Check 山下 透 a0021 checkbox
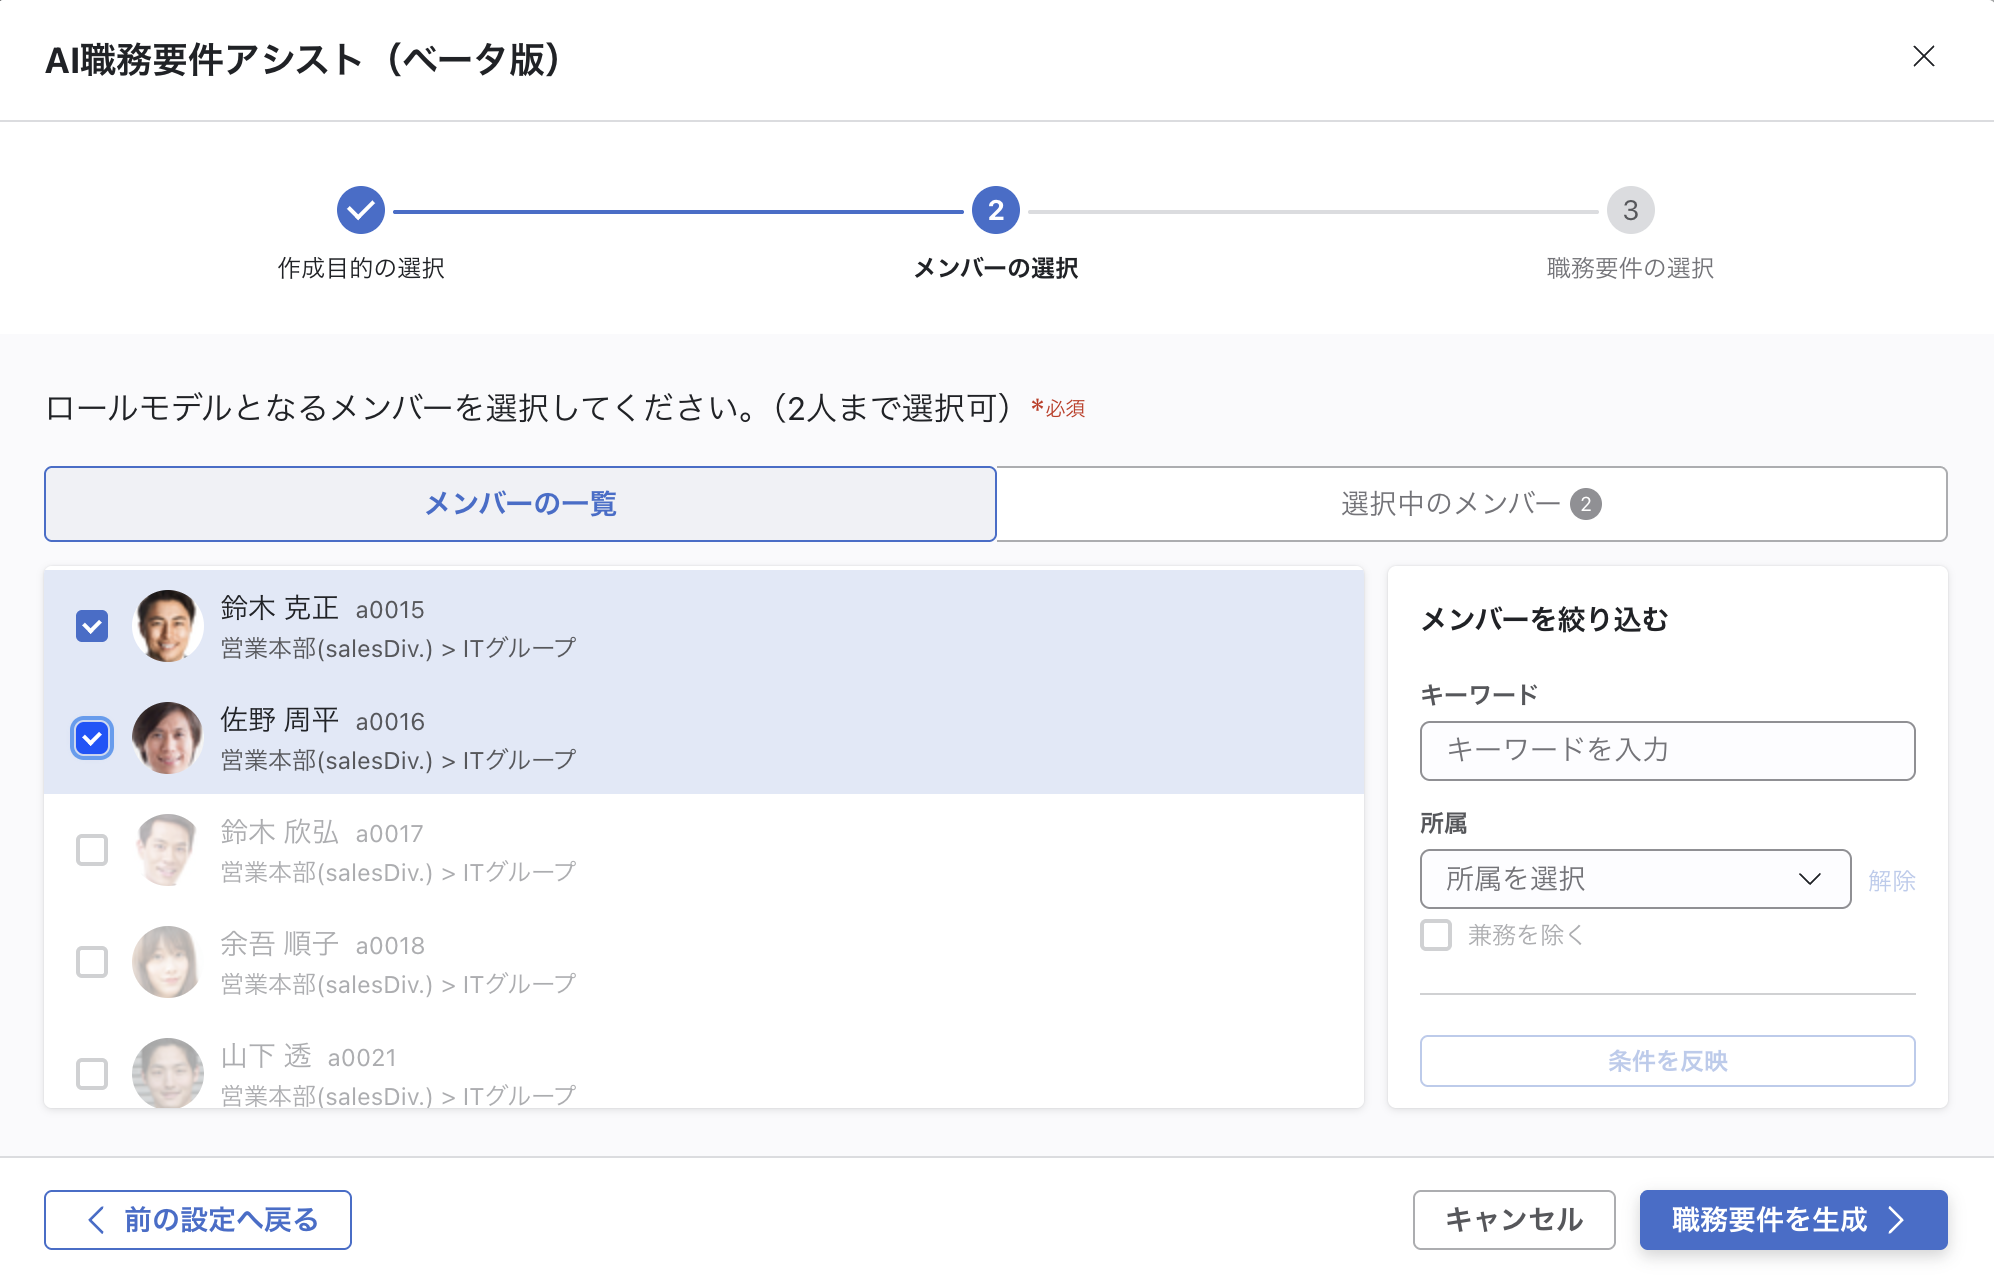The height and width of the screenshot is (1278, 1994). pyautogui.click(x=92, y=1074)
